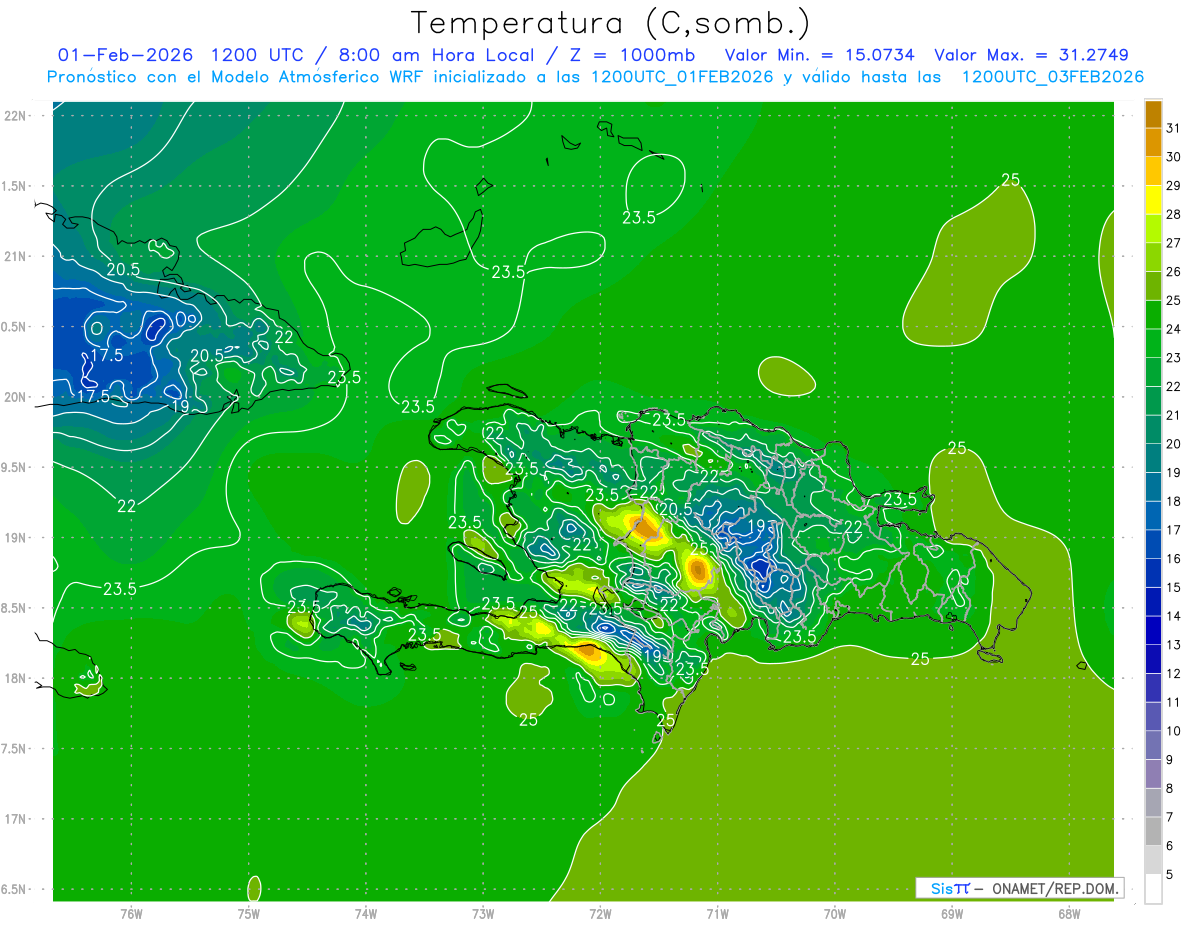Pick the white swatch below legend value 5
This screenshot has height=927, width=1200.
point(1153,889)
